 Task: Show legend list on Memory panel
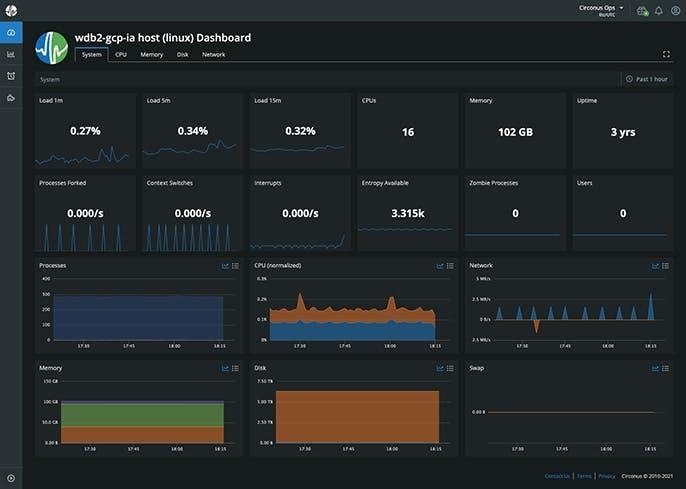pos(235,368)
